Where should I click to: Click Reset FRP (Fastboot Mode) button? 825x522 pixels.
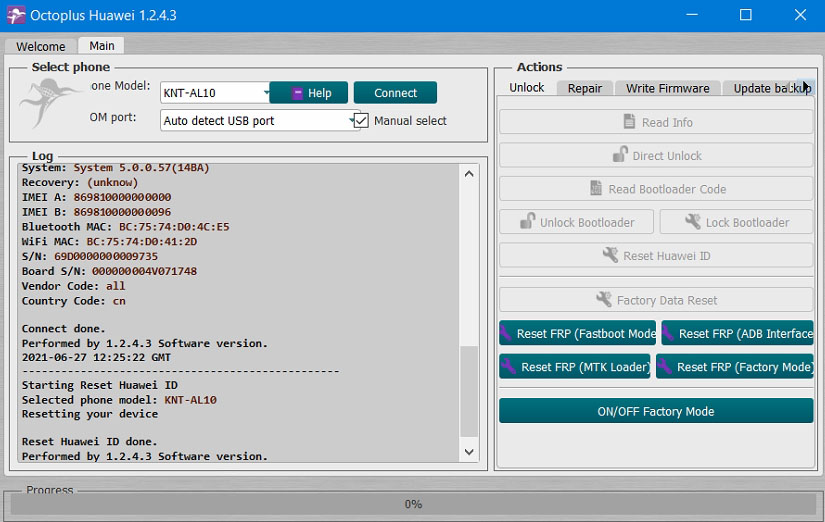click(x=578, y=333)
